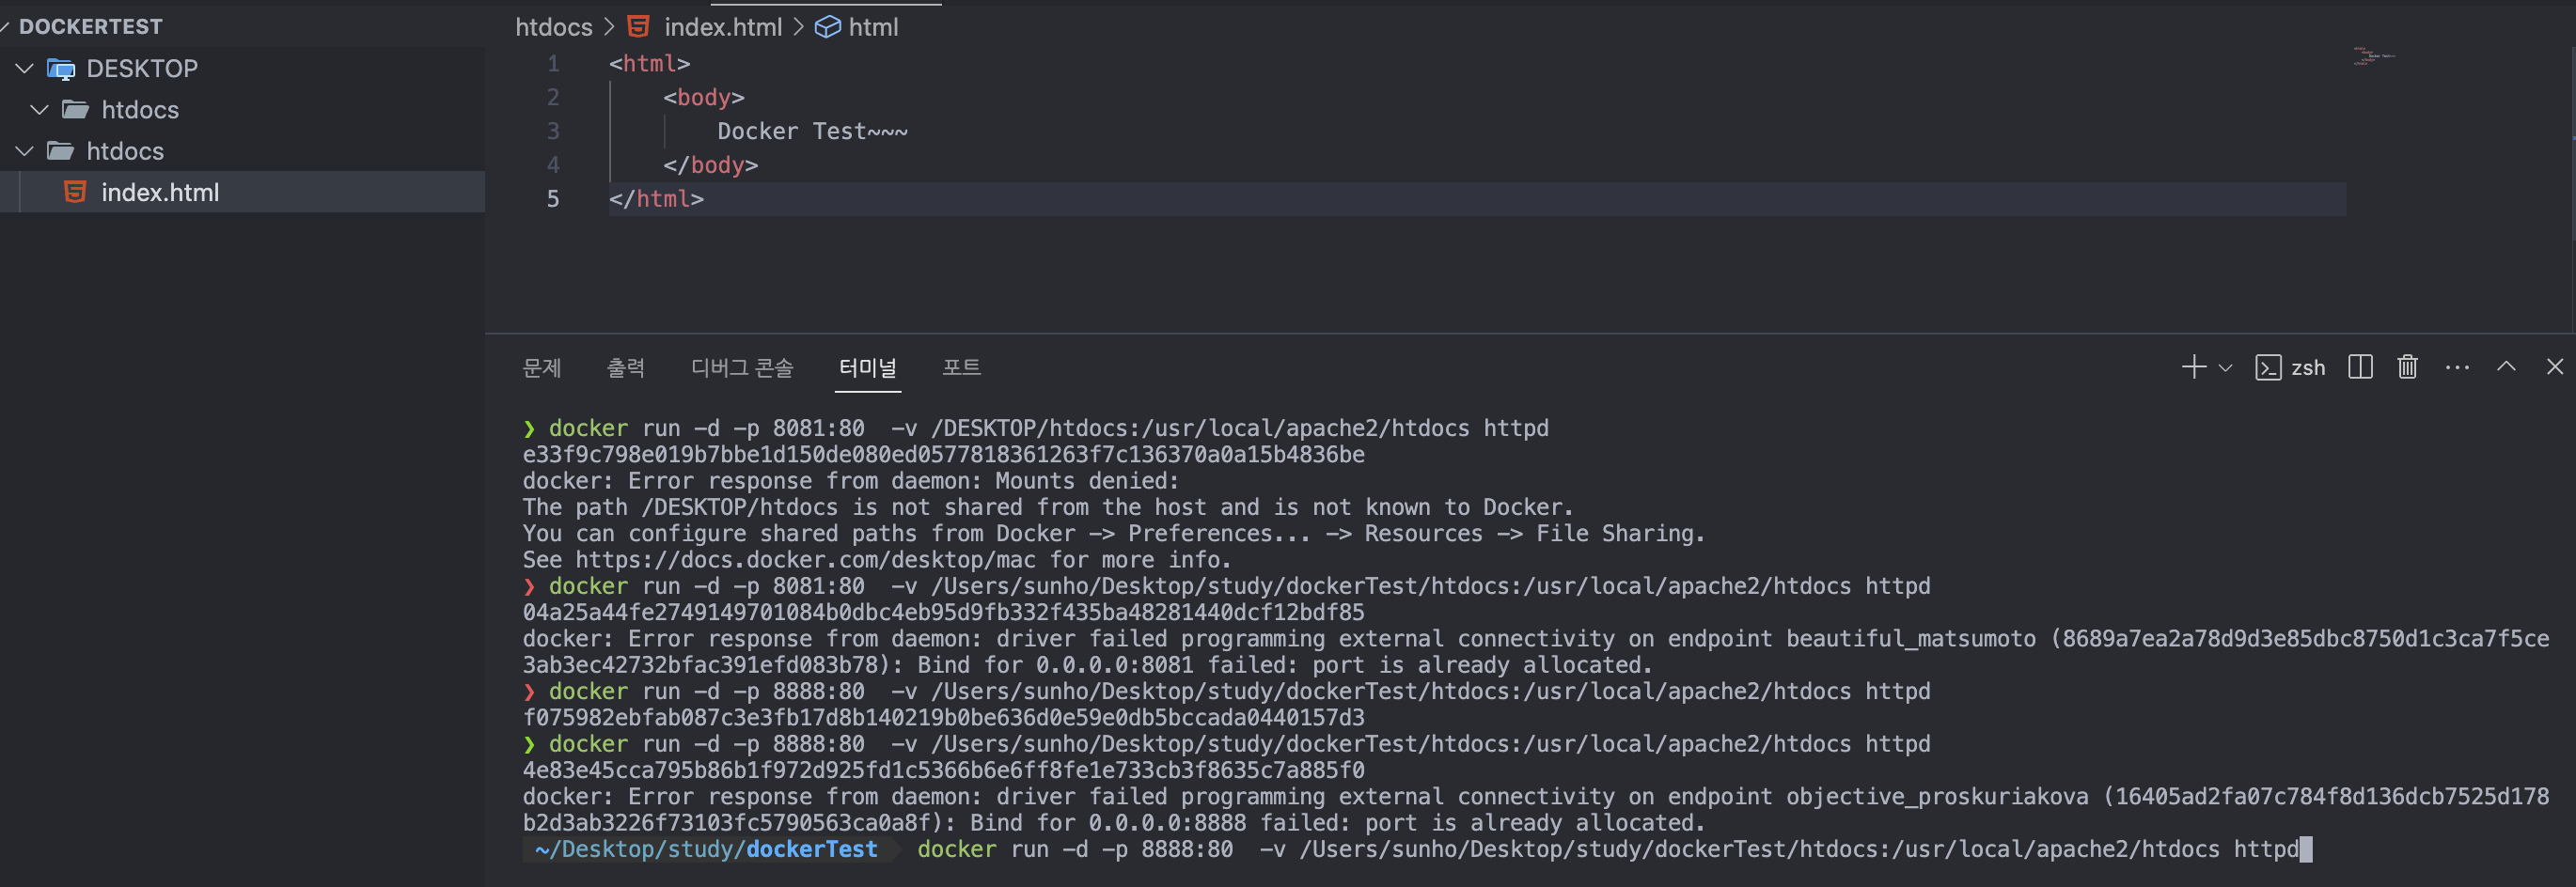Click the root htdocs folder icon

[x=61, y=151]
